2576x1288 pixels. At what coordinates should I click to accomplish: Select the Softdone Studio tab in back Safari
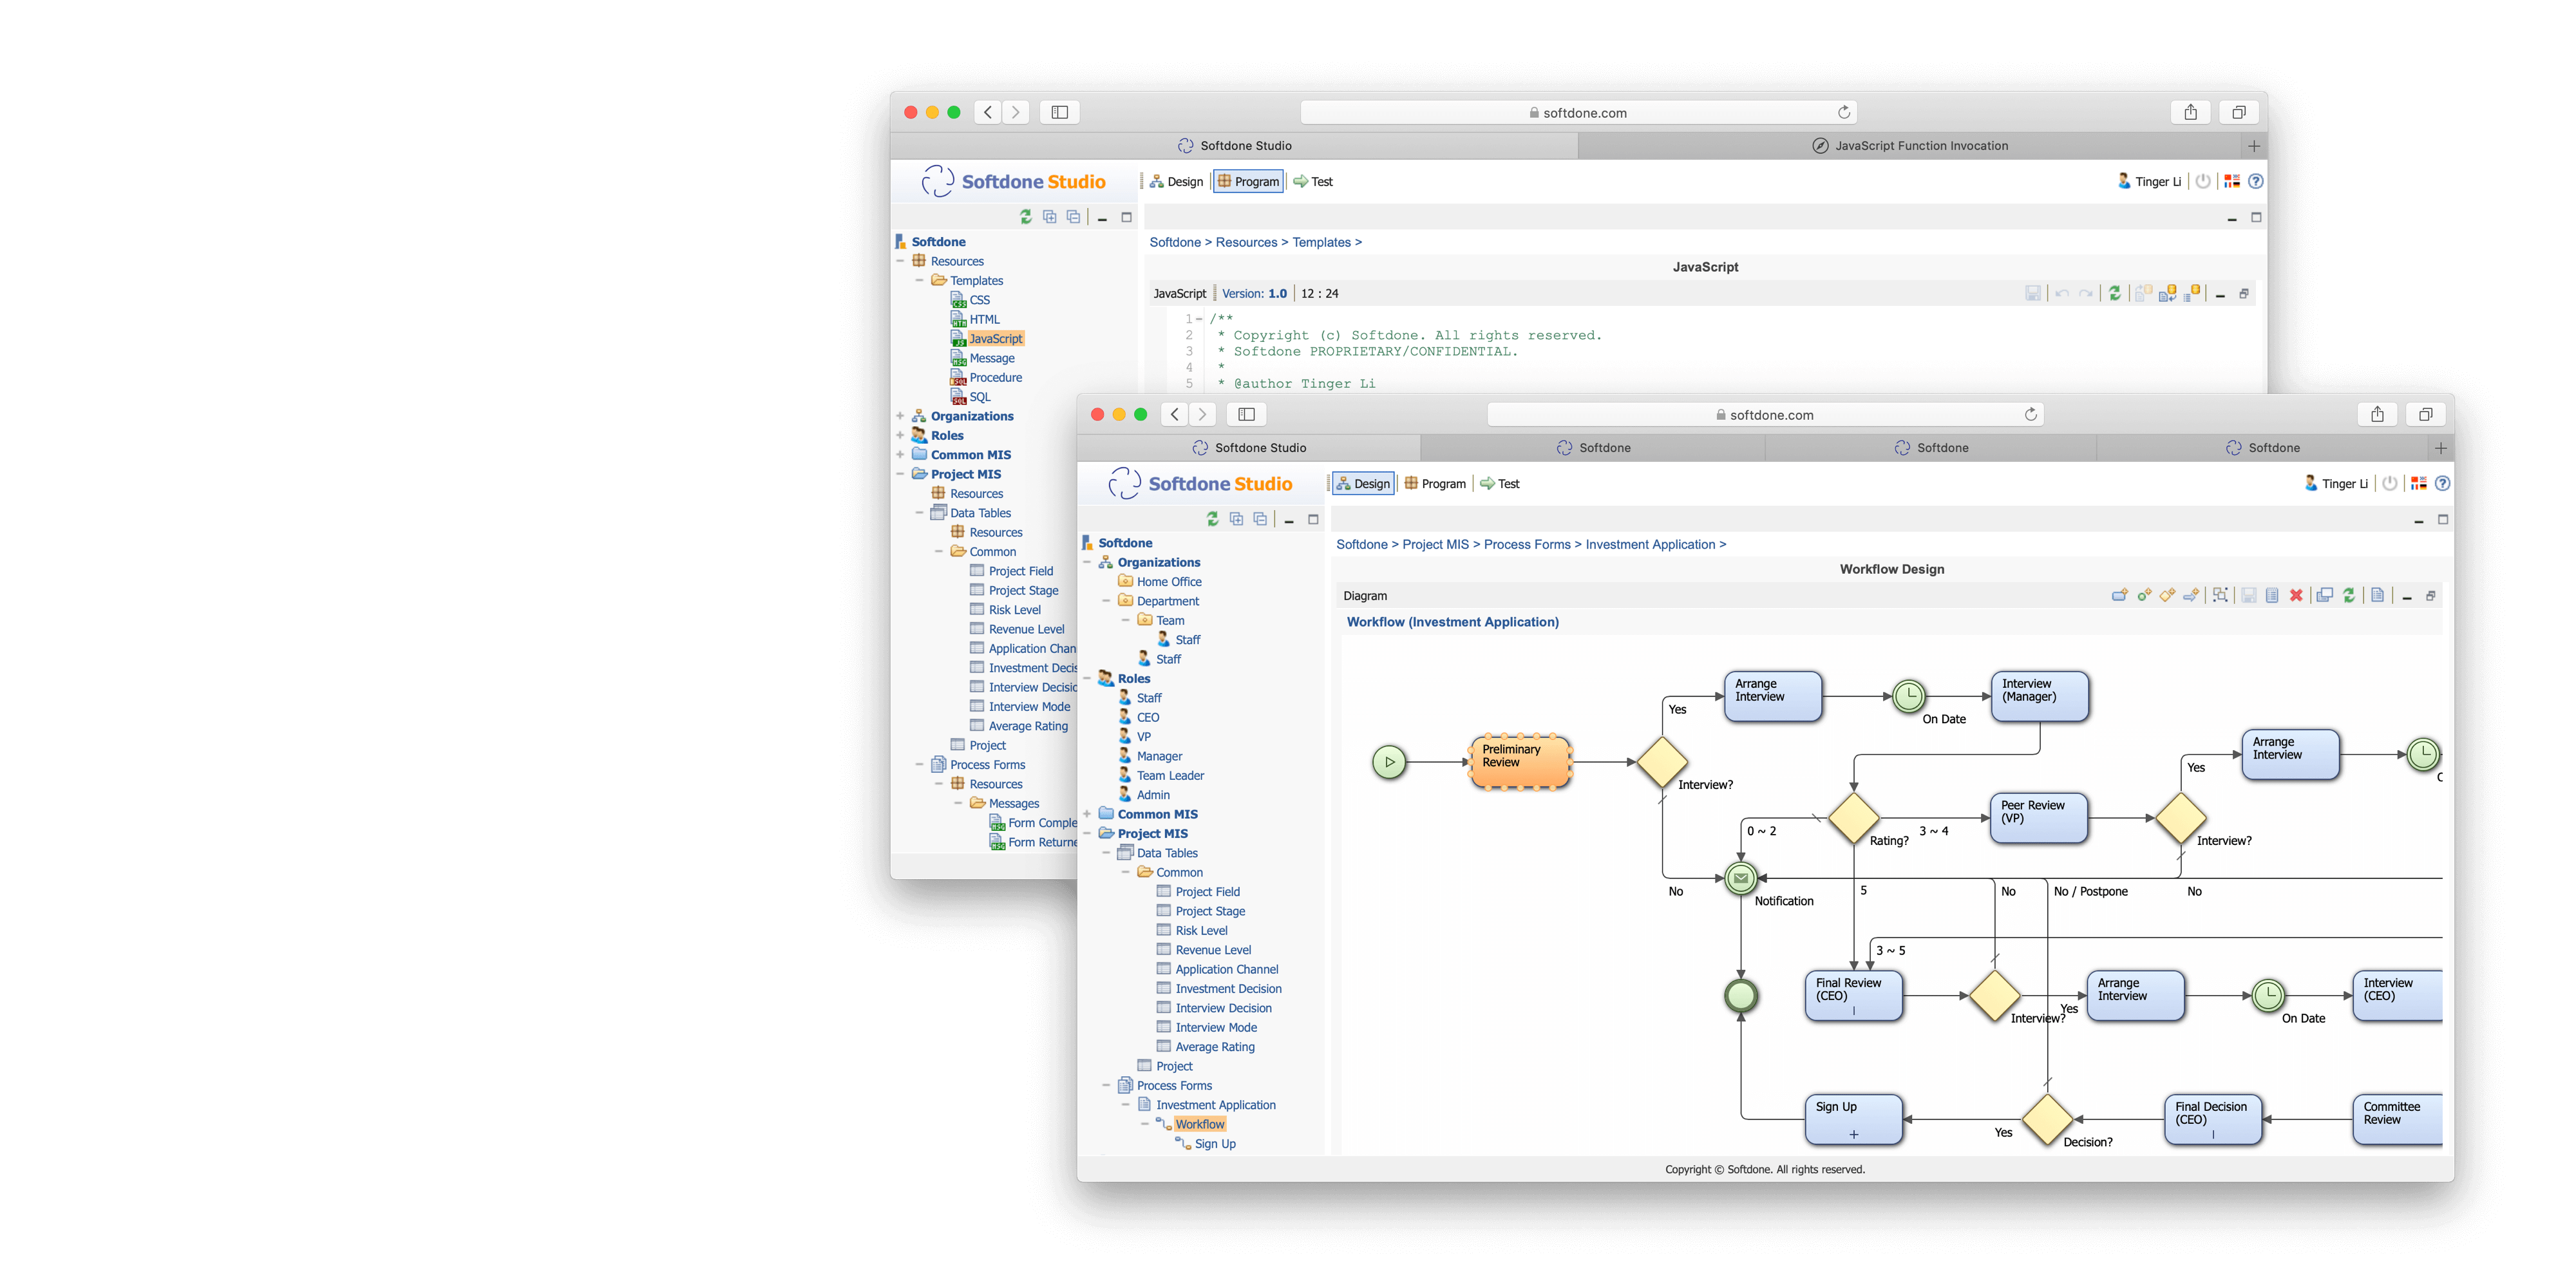(x=1234, y=146)
